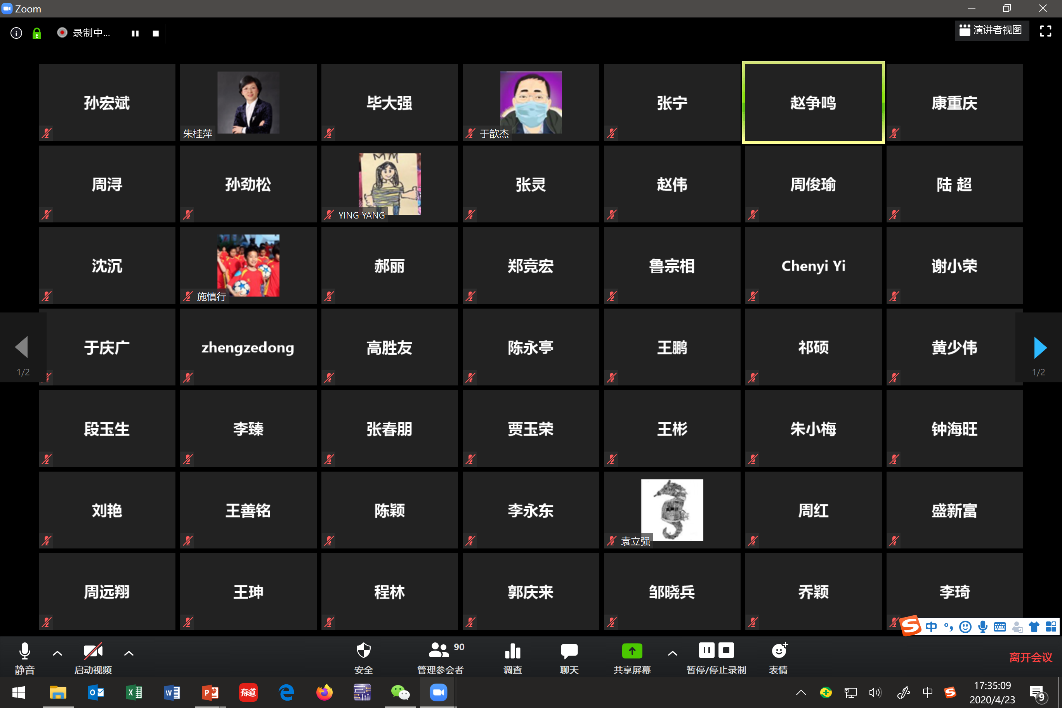Toggle the microphone mute (静音) button
Image resolution: width=1062 pixels, height=708 pixels.
[25, 652]
